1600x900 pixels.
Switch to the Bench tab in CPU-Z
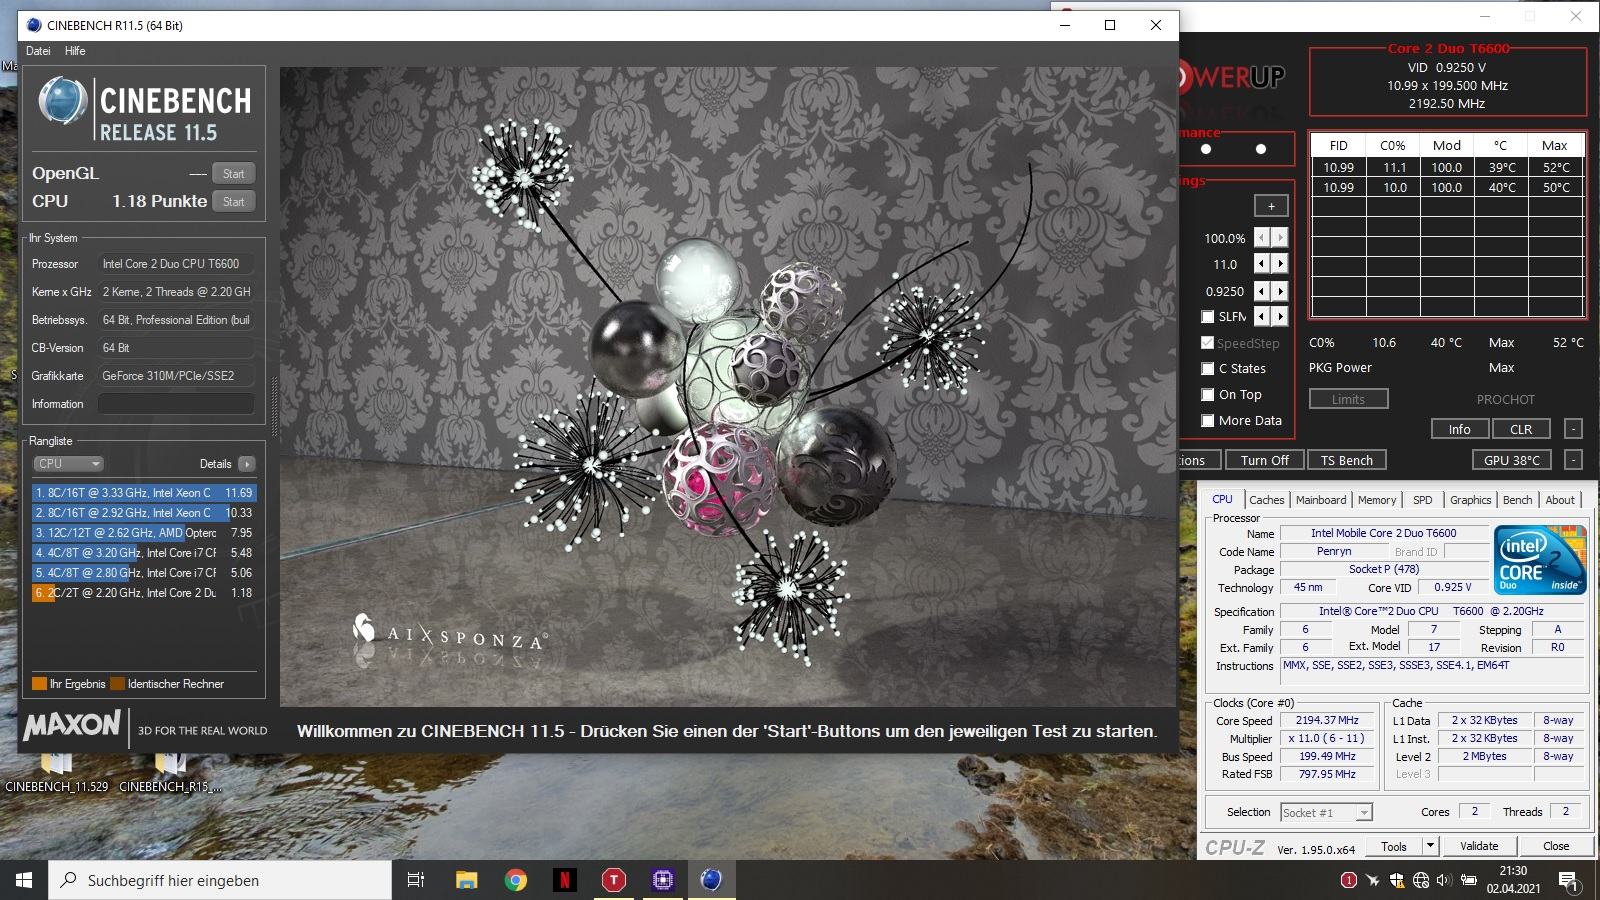click(x=1517, y=500)
